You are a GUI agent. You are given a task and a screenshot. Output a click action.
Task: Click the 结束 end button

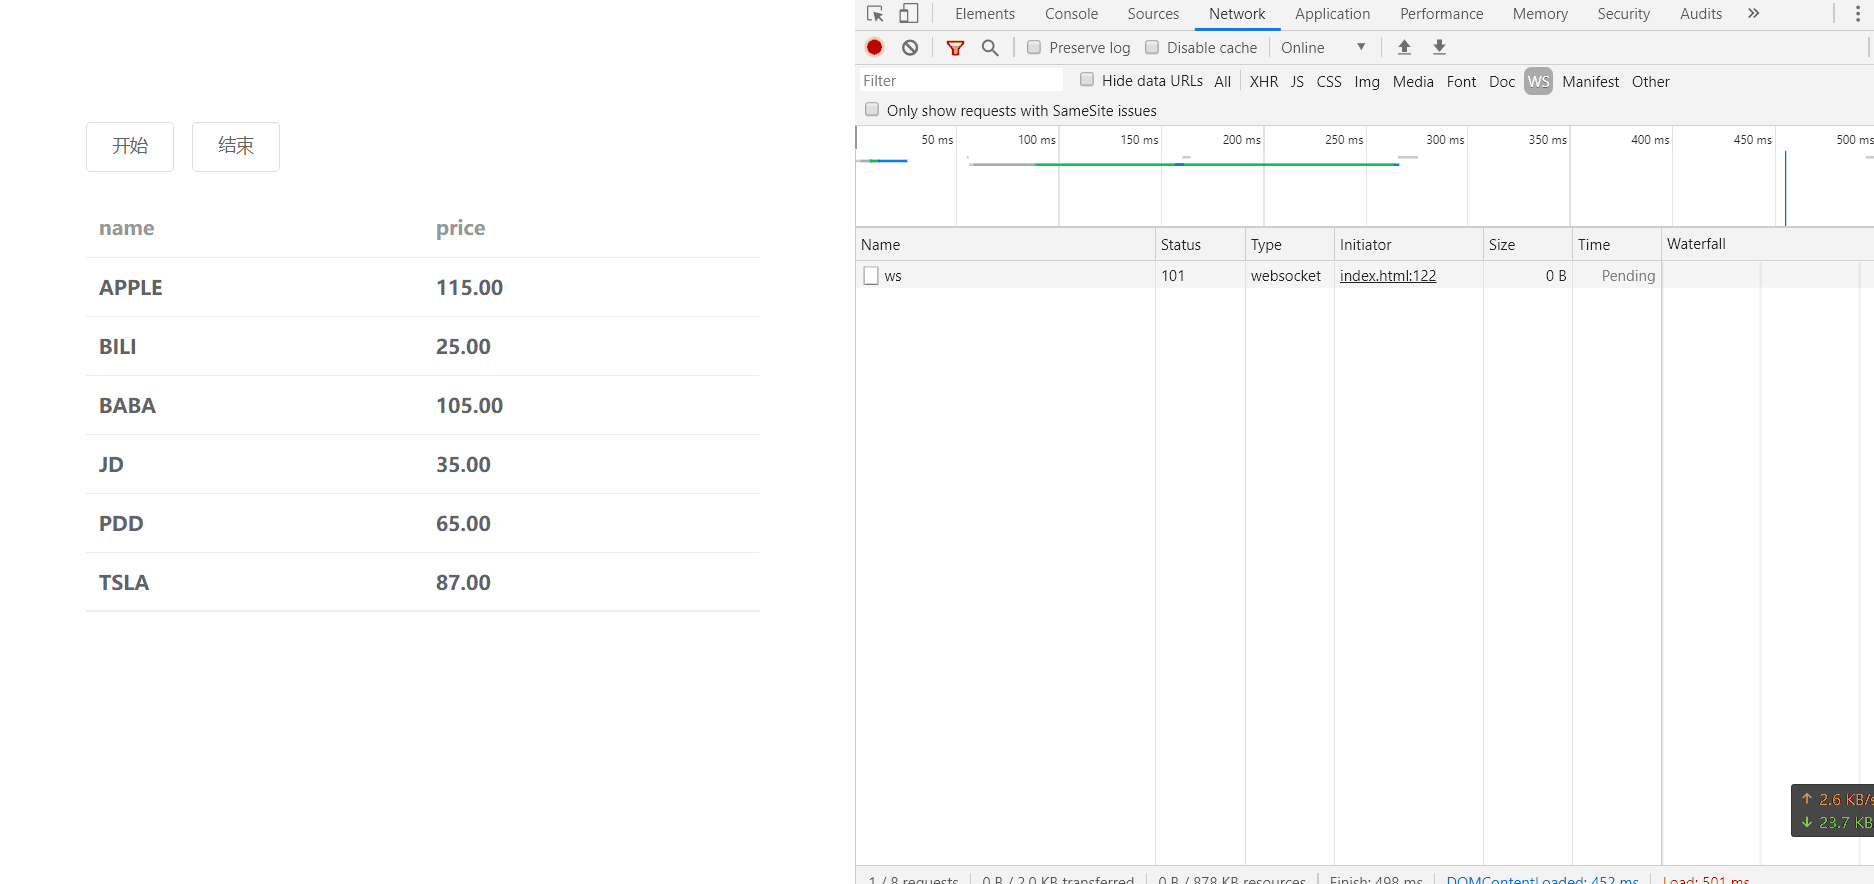click(x=236, y=147)
